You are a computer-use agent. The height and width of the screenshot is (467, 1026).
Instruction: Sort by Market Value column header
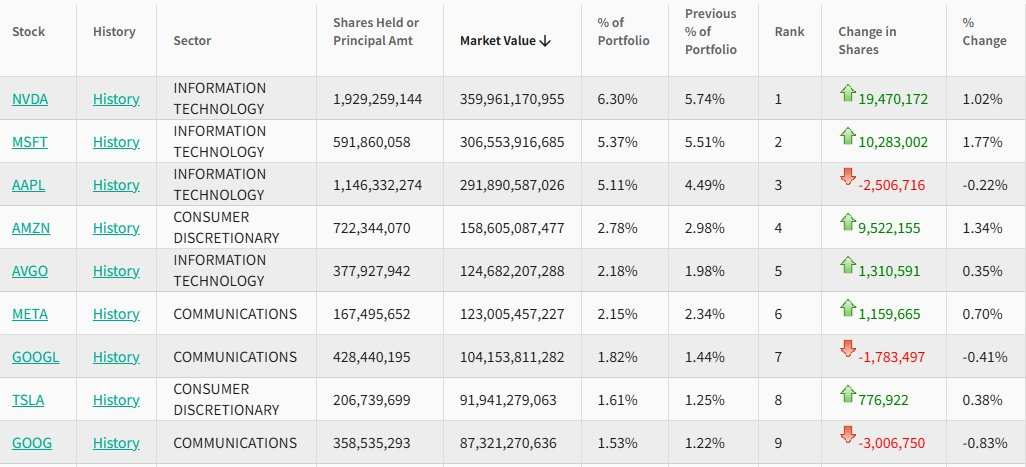pyautogui.click(x=505, y=41)
